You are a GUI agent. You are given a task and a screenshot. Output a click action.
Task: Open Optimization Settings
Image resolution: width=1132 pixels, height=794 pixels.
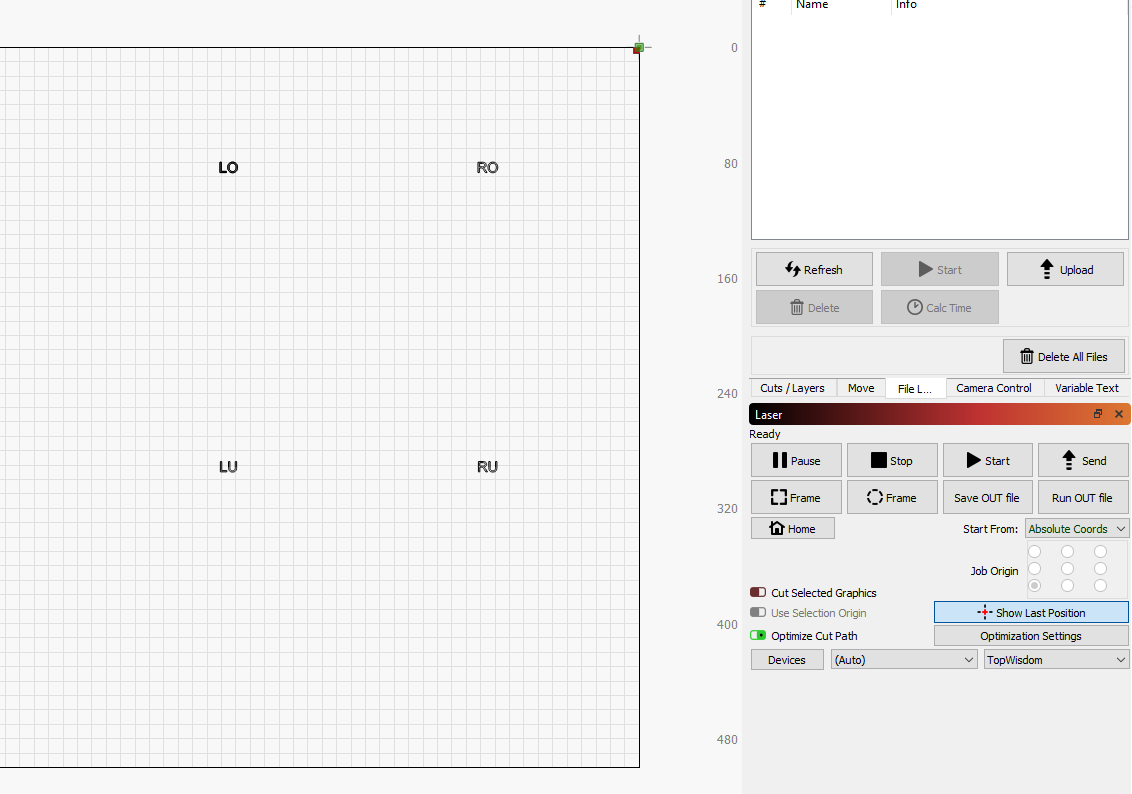(1031, 636)
